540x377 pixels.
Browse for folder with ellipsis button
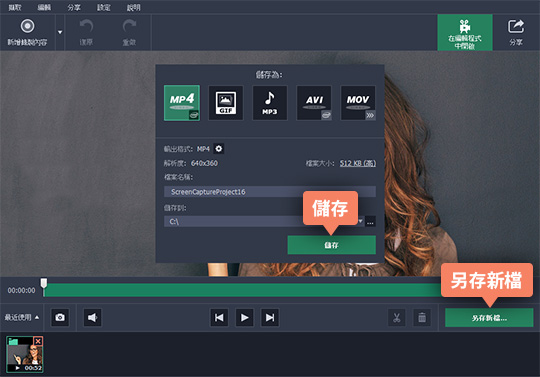click(x=370, y=221)
